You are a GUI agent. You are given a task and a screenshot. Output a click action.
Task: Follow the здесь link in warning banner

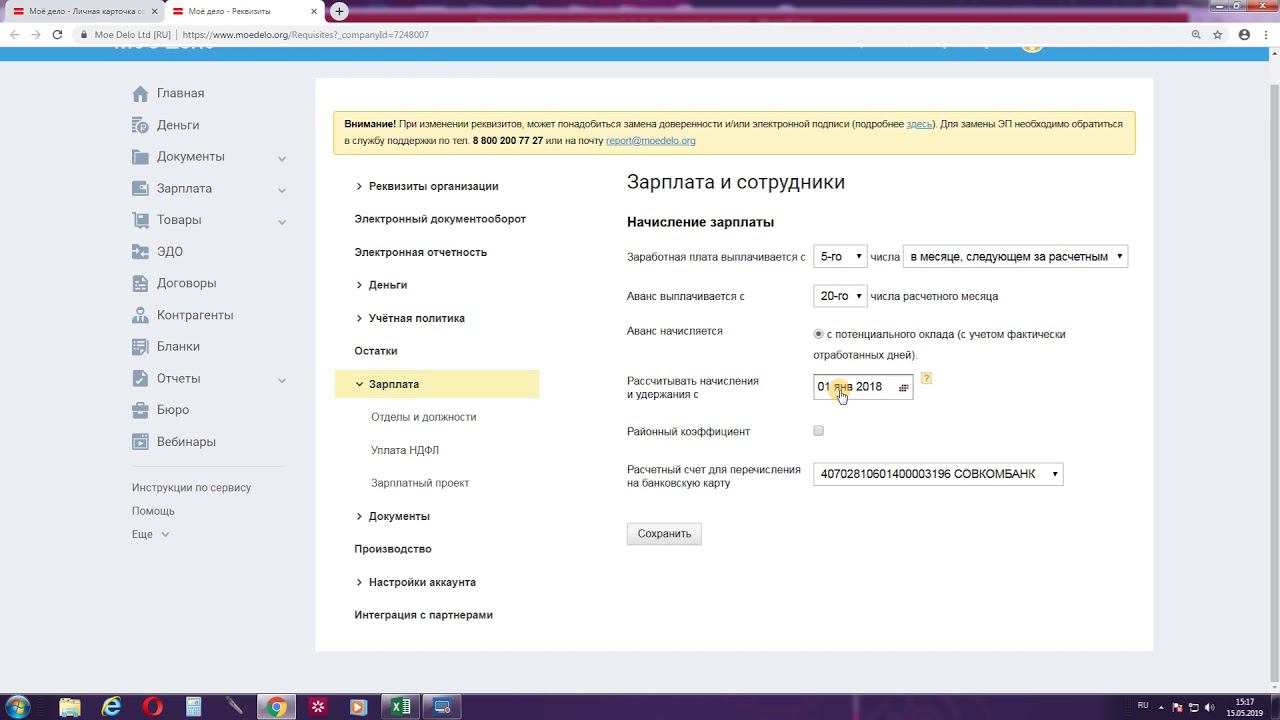point(919,124)
